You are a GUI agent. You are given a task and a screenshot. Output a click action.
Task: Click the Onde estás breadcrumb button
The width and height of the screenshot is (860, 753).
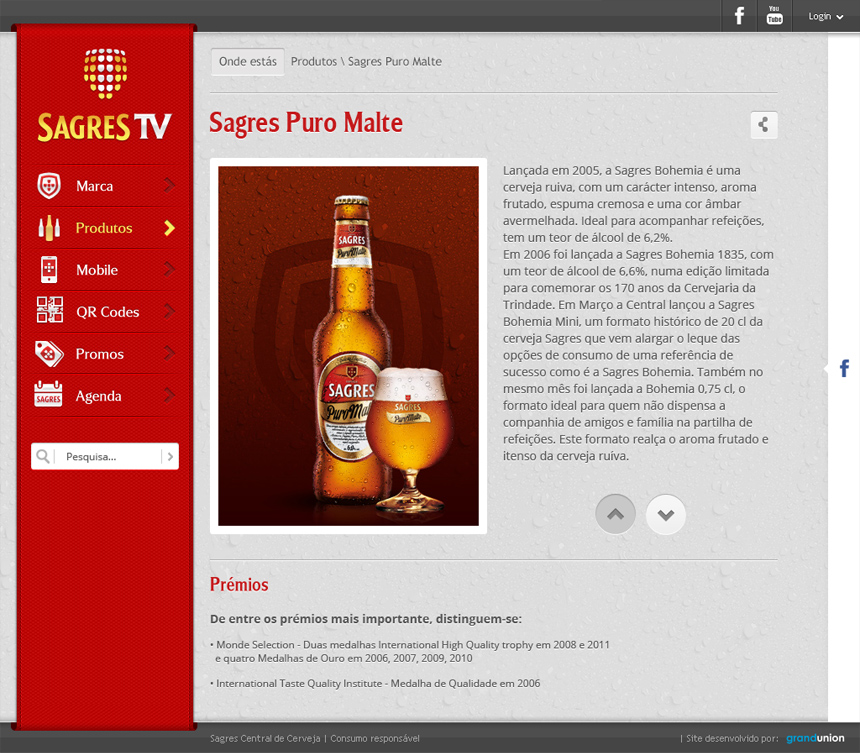(x=248, y=61)
